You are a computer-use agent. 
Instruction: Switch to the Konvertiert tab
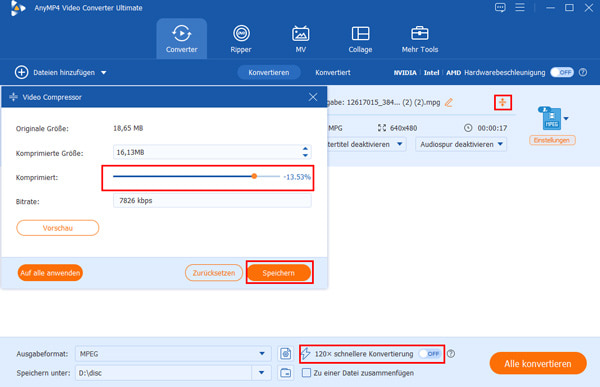click(333, 72)
